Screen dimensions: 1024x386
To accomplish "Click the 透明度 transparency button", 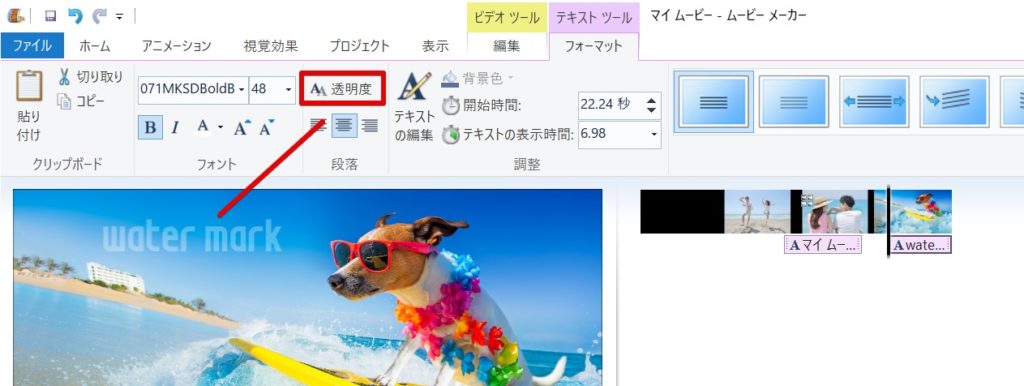I will tap(342, 89).
